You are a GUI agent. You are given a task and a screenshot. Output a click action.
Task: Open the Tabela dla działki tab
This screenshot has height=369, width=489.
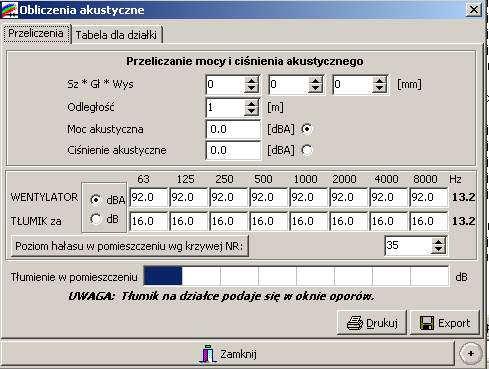tap(116, 35)
